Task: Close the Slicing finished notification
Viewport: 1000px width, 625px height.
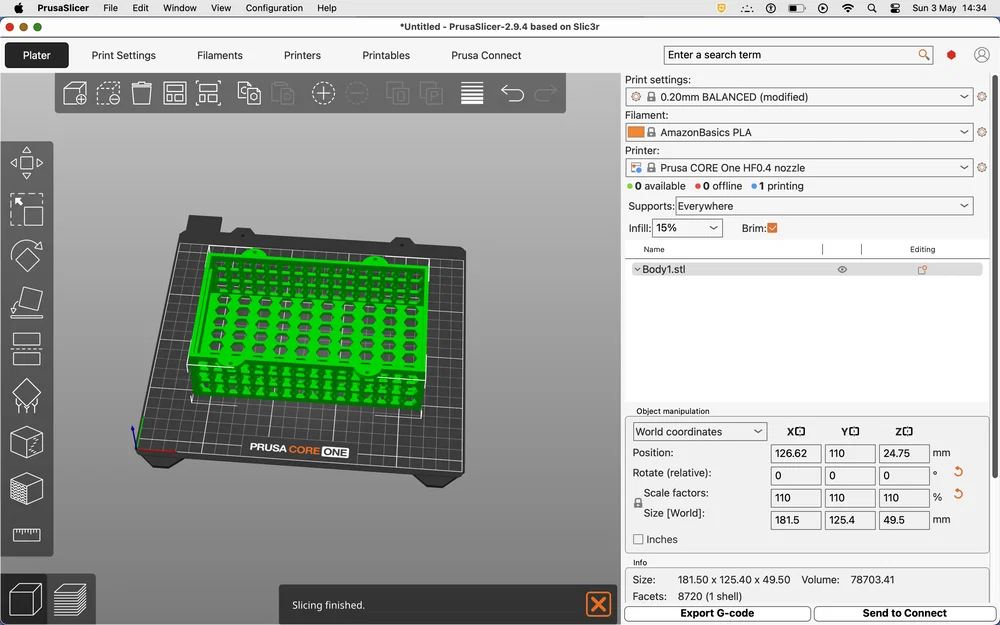Action: (598, 604)
